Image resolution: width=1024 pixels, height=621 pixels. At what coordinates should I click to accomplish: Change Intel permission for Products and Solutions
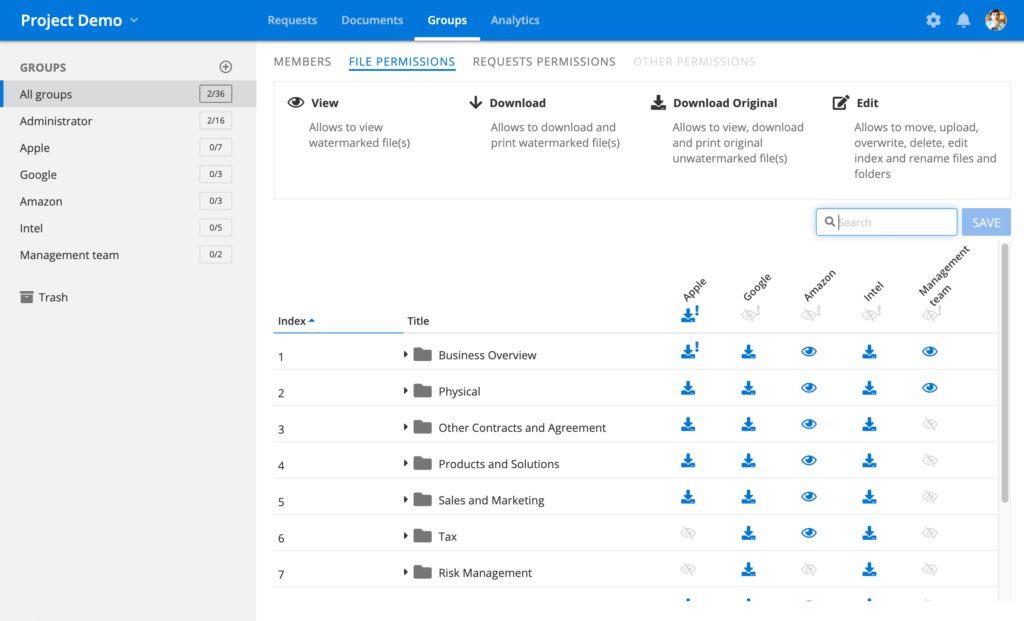click(x=869, y=460)
